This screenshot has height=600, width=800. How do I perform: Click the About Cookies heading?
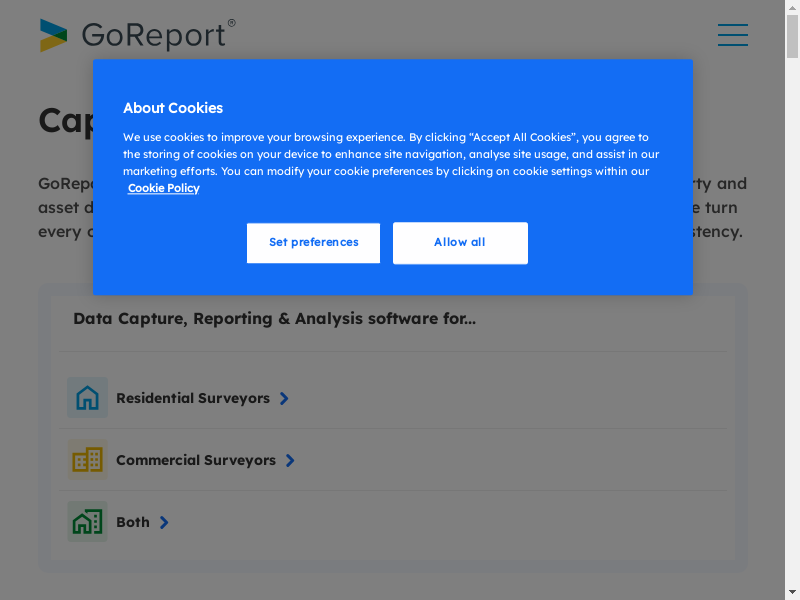click(x=173, y=108)
